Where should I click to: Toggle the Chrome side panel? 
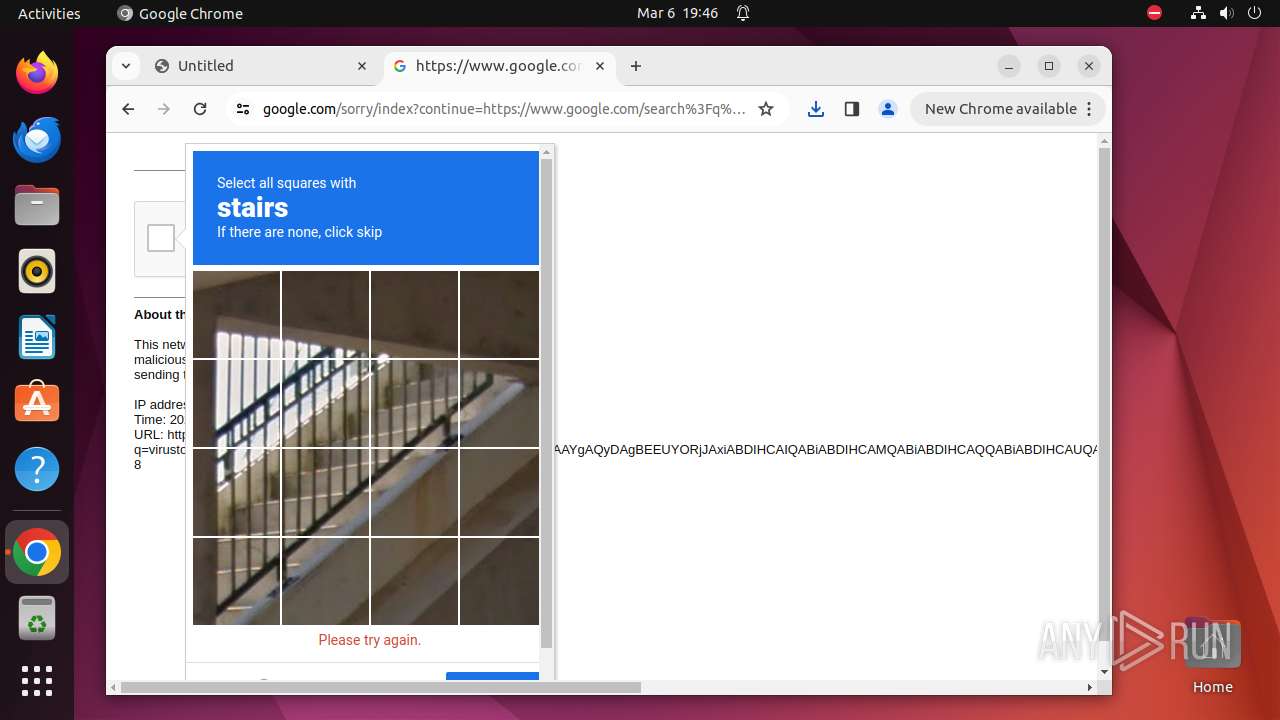tap(852, 109)
